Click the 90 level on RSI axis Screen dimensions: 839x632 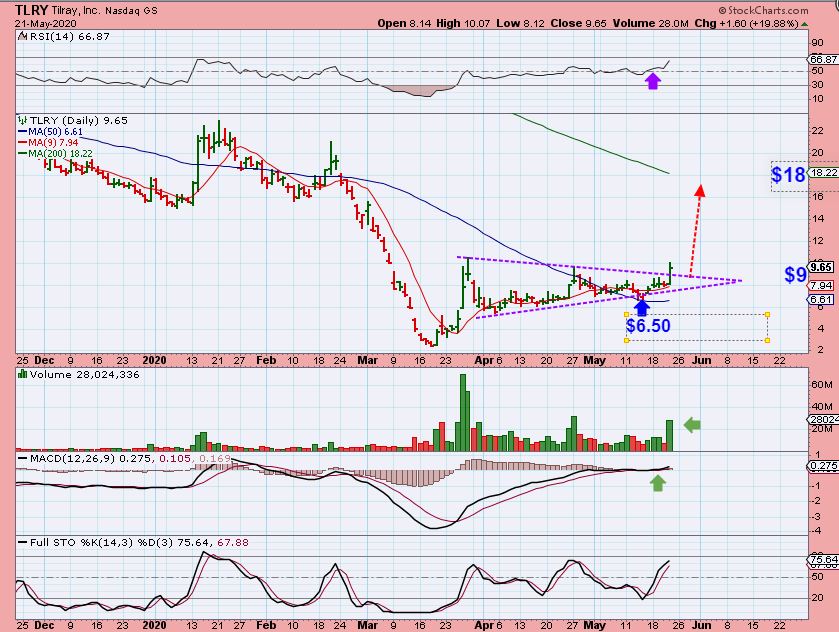(817, 43)
